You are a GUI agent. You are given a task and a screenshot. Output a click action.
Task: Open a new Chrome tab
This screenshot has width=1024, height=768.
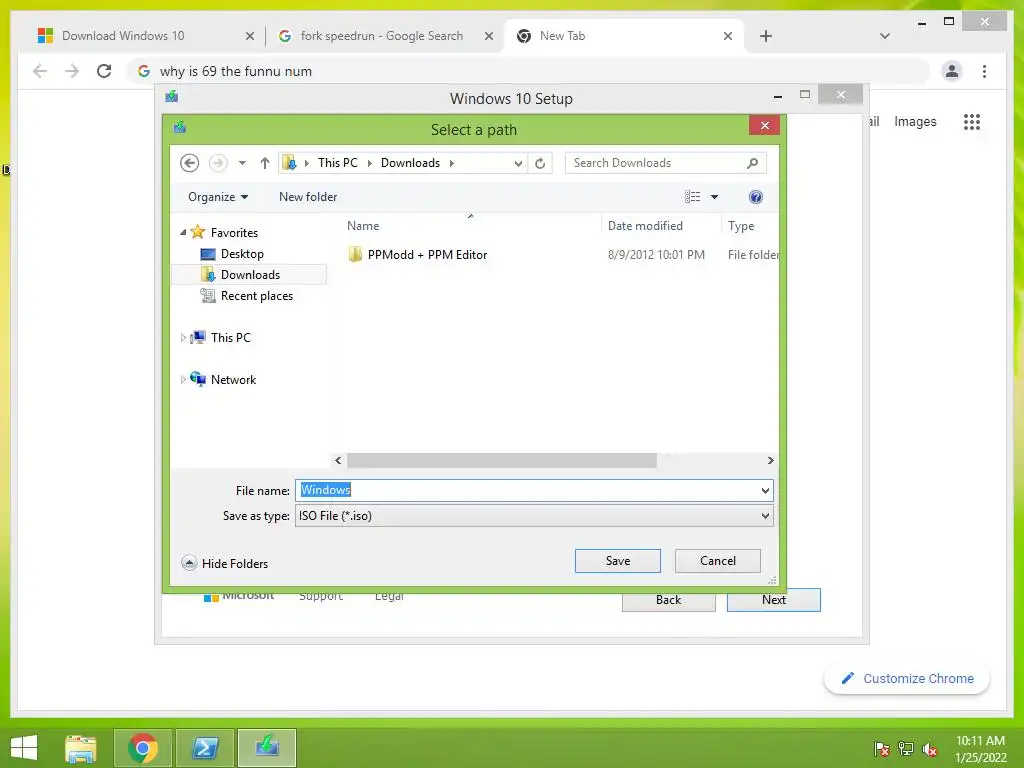(x=766, y=36)
